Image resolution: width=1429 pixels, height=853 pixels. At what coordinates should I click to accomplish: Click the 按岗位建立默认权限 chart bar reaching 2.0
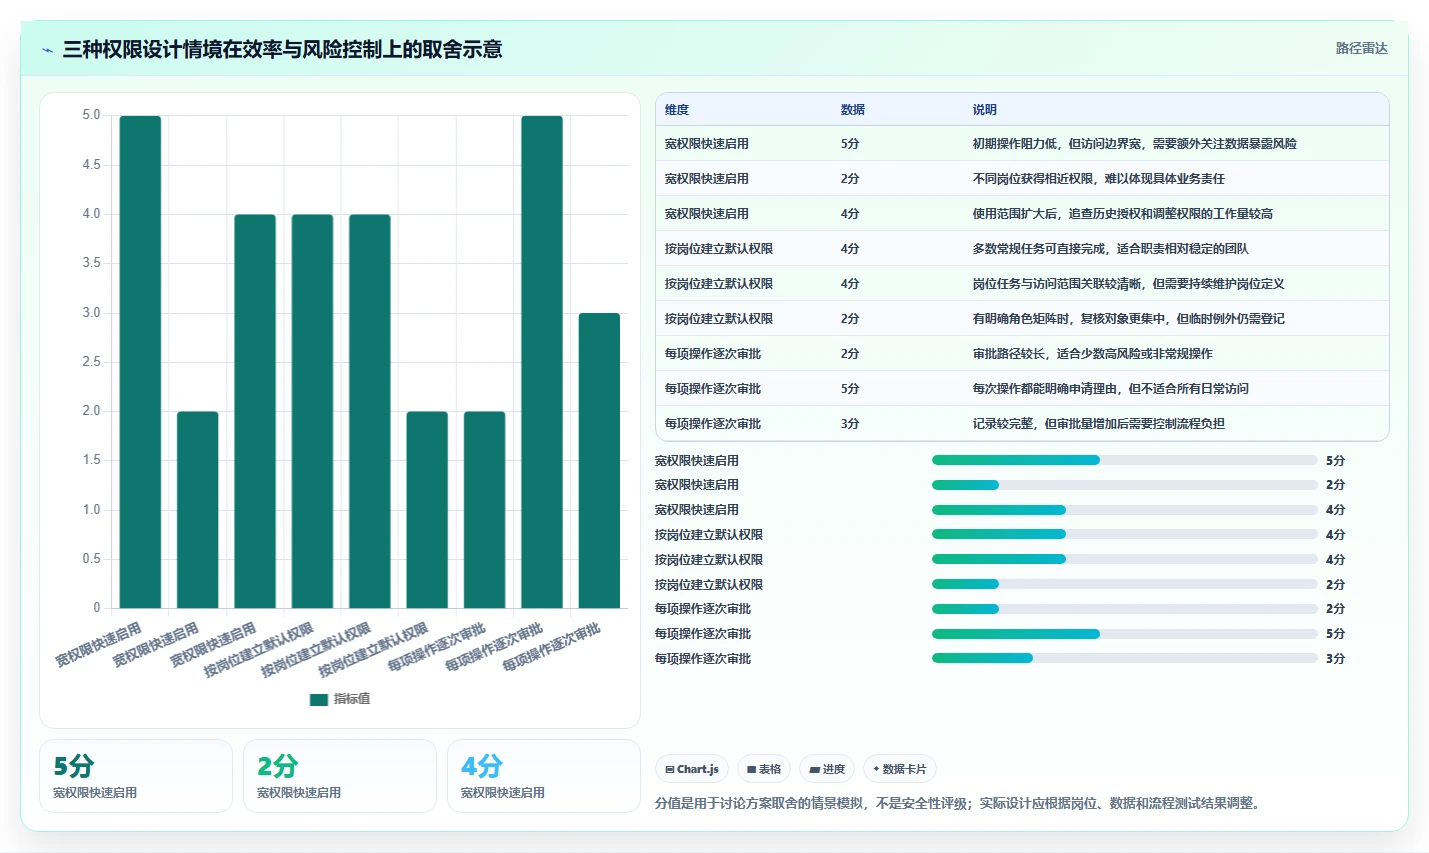tap(427, 510)
